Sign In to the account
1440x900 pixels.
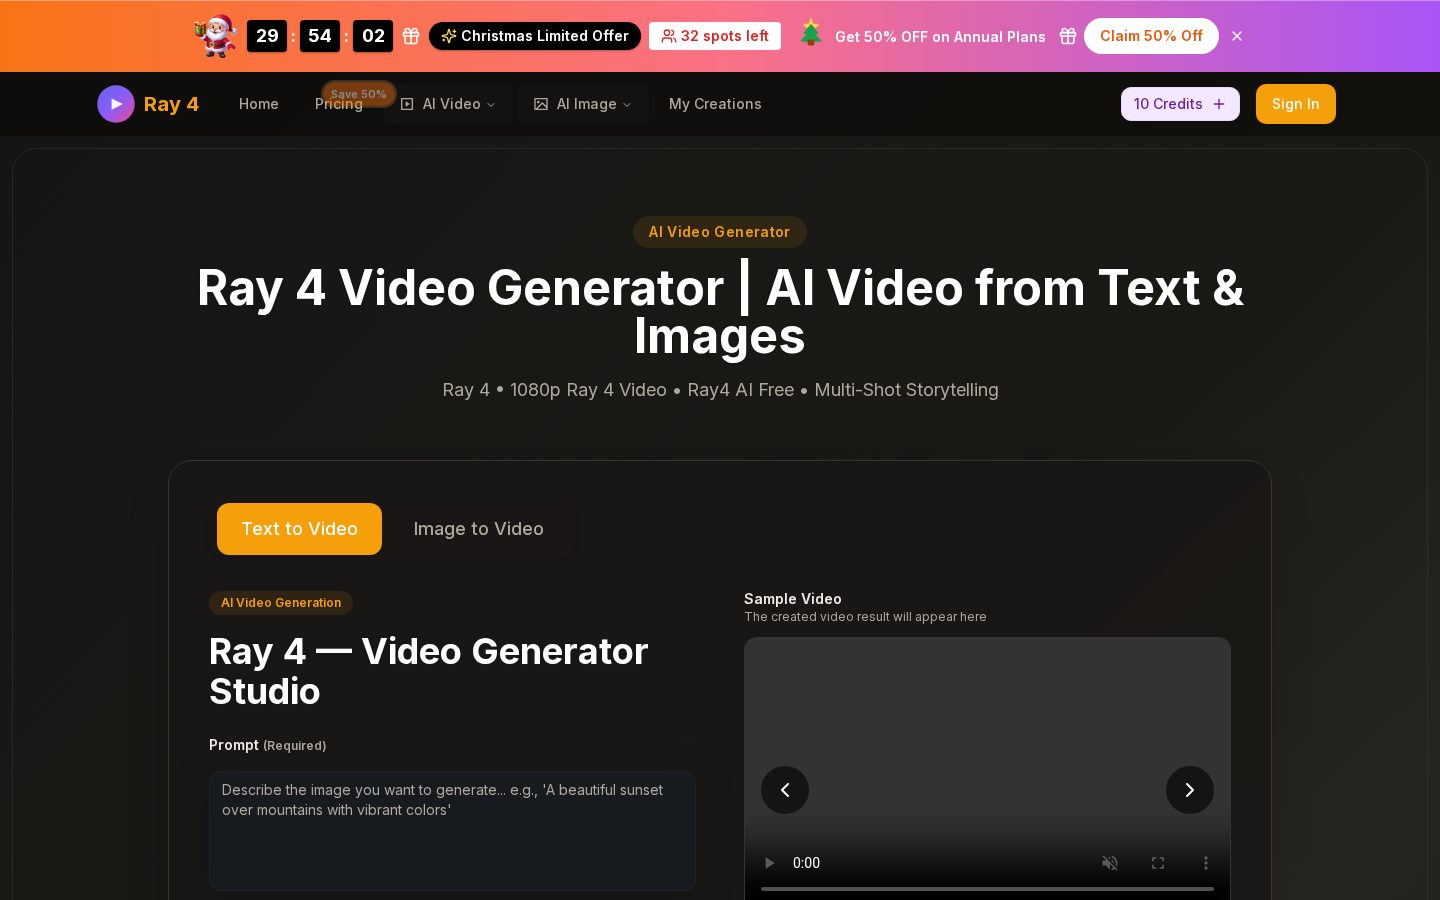(x=1296, y=104)
